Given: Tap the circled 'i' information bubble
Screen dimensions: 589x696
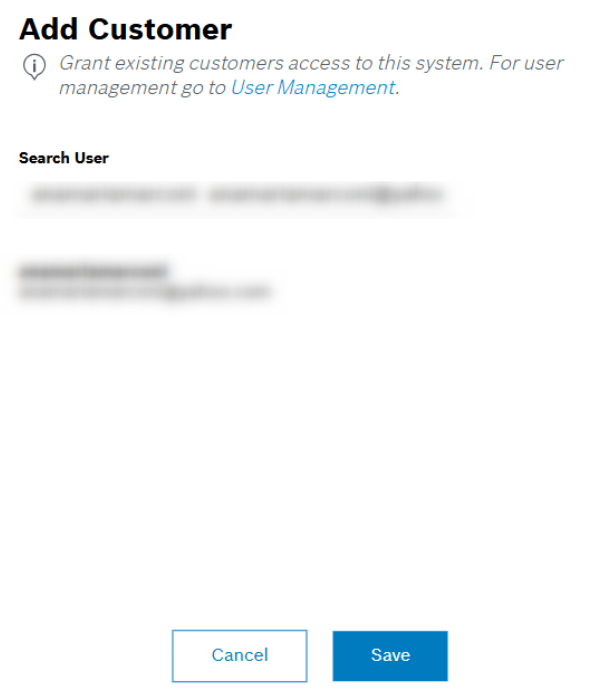Looking at the screenshot, I should [34, 67].
